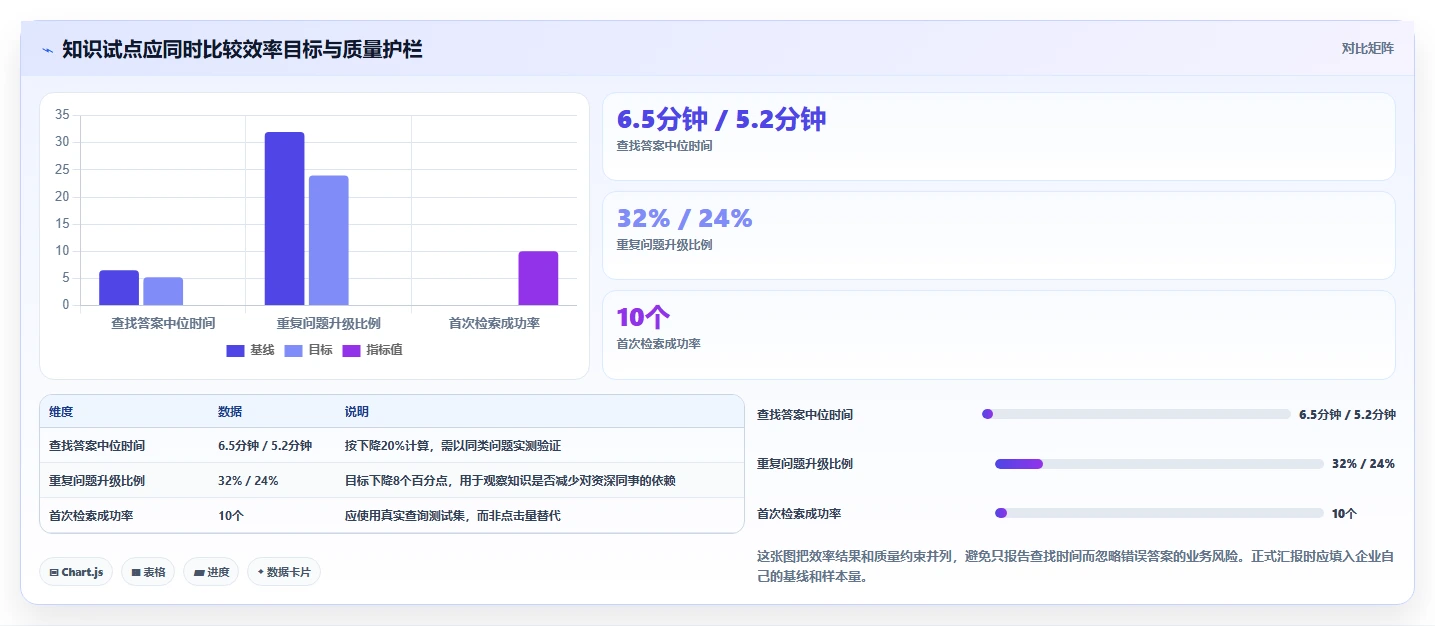This screenshot has width=1435, height=626.
Task: Click the 数据卡片 chip sparkle icon
Action: pyautogui.click(x=260, y=572)
